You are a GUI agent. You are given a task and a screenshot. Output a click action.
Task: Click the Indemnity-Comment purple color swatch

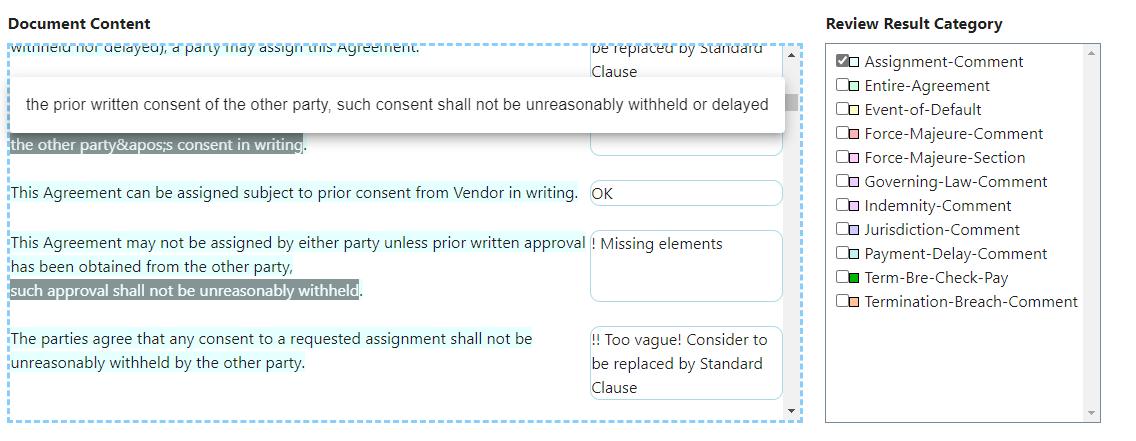(x=854, y=206)
